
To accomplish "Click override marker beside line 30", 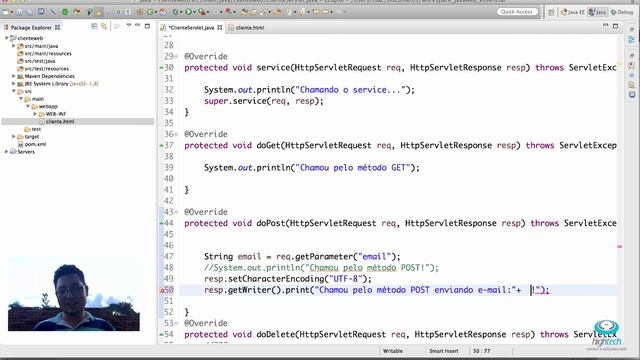I will point(162,68).
